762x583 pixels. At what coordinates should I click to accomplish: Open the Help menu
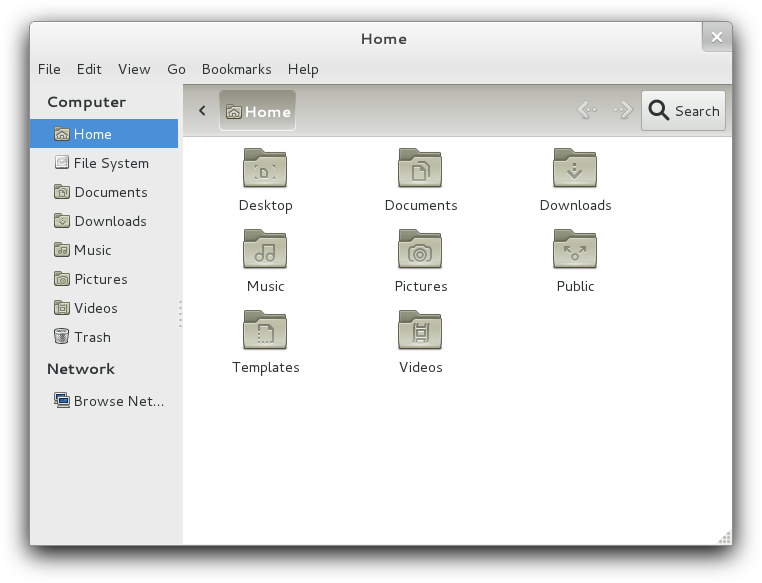[303, 69]
